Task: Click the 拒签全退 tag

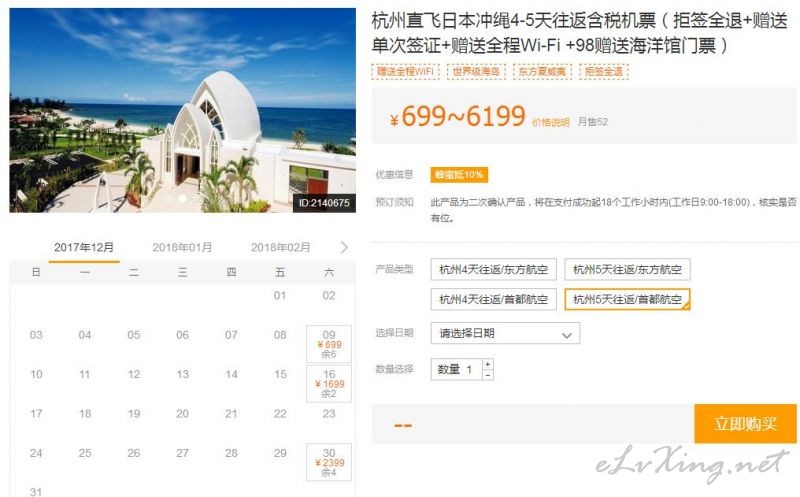Action: coord(604,71)
